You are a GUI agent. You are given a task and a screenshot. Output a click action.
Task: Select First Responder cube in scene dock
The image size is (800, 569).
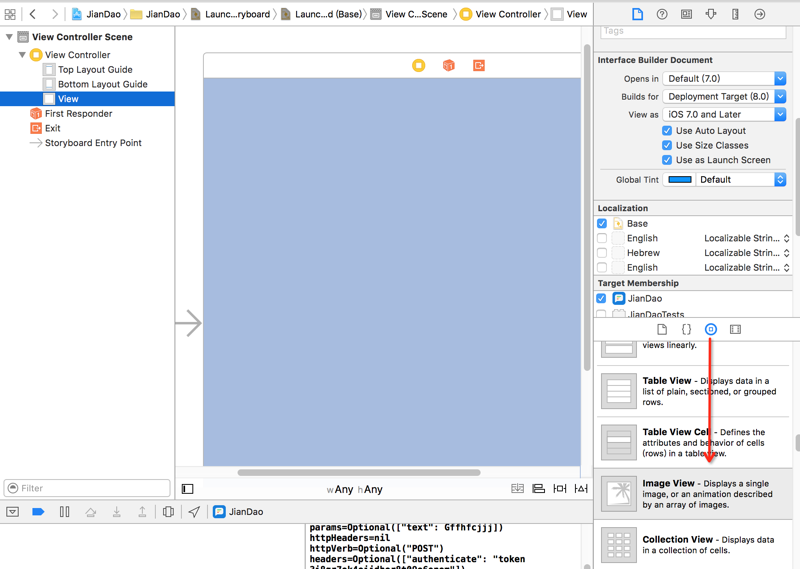pos(448,65)
